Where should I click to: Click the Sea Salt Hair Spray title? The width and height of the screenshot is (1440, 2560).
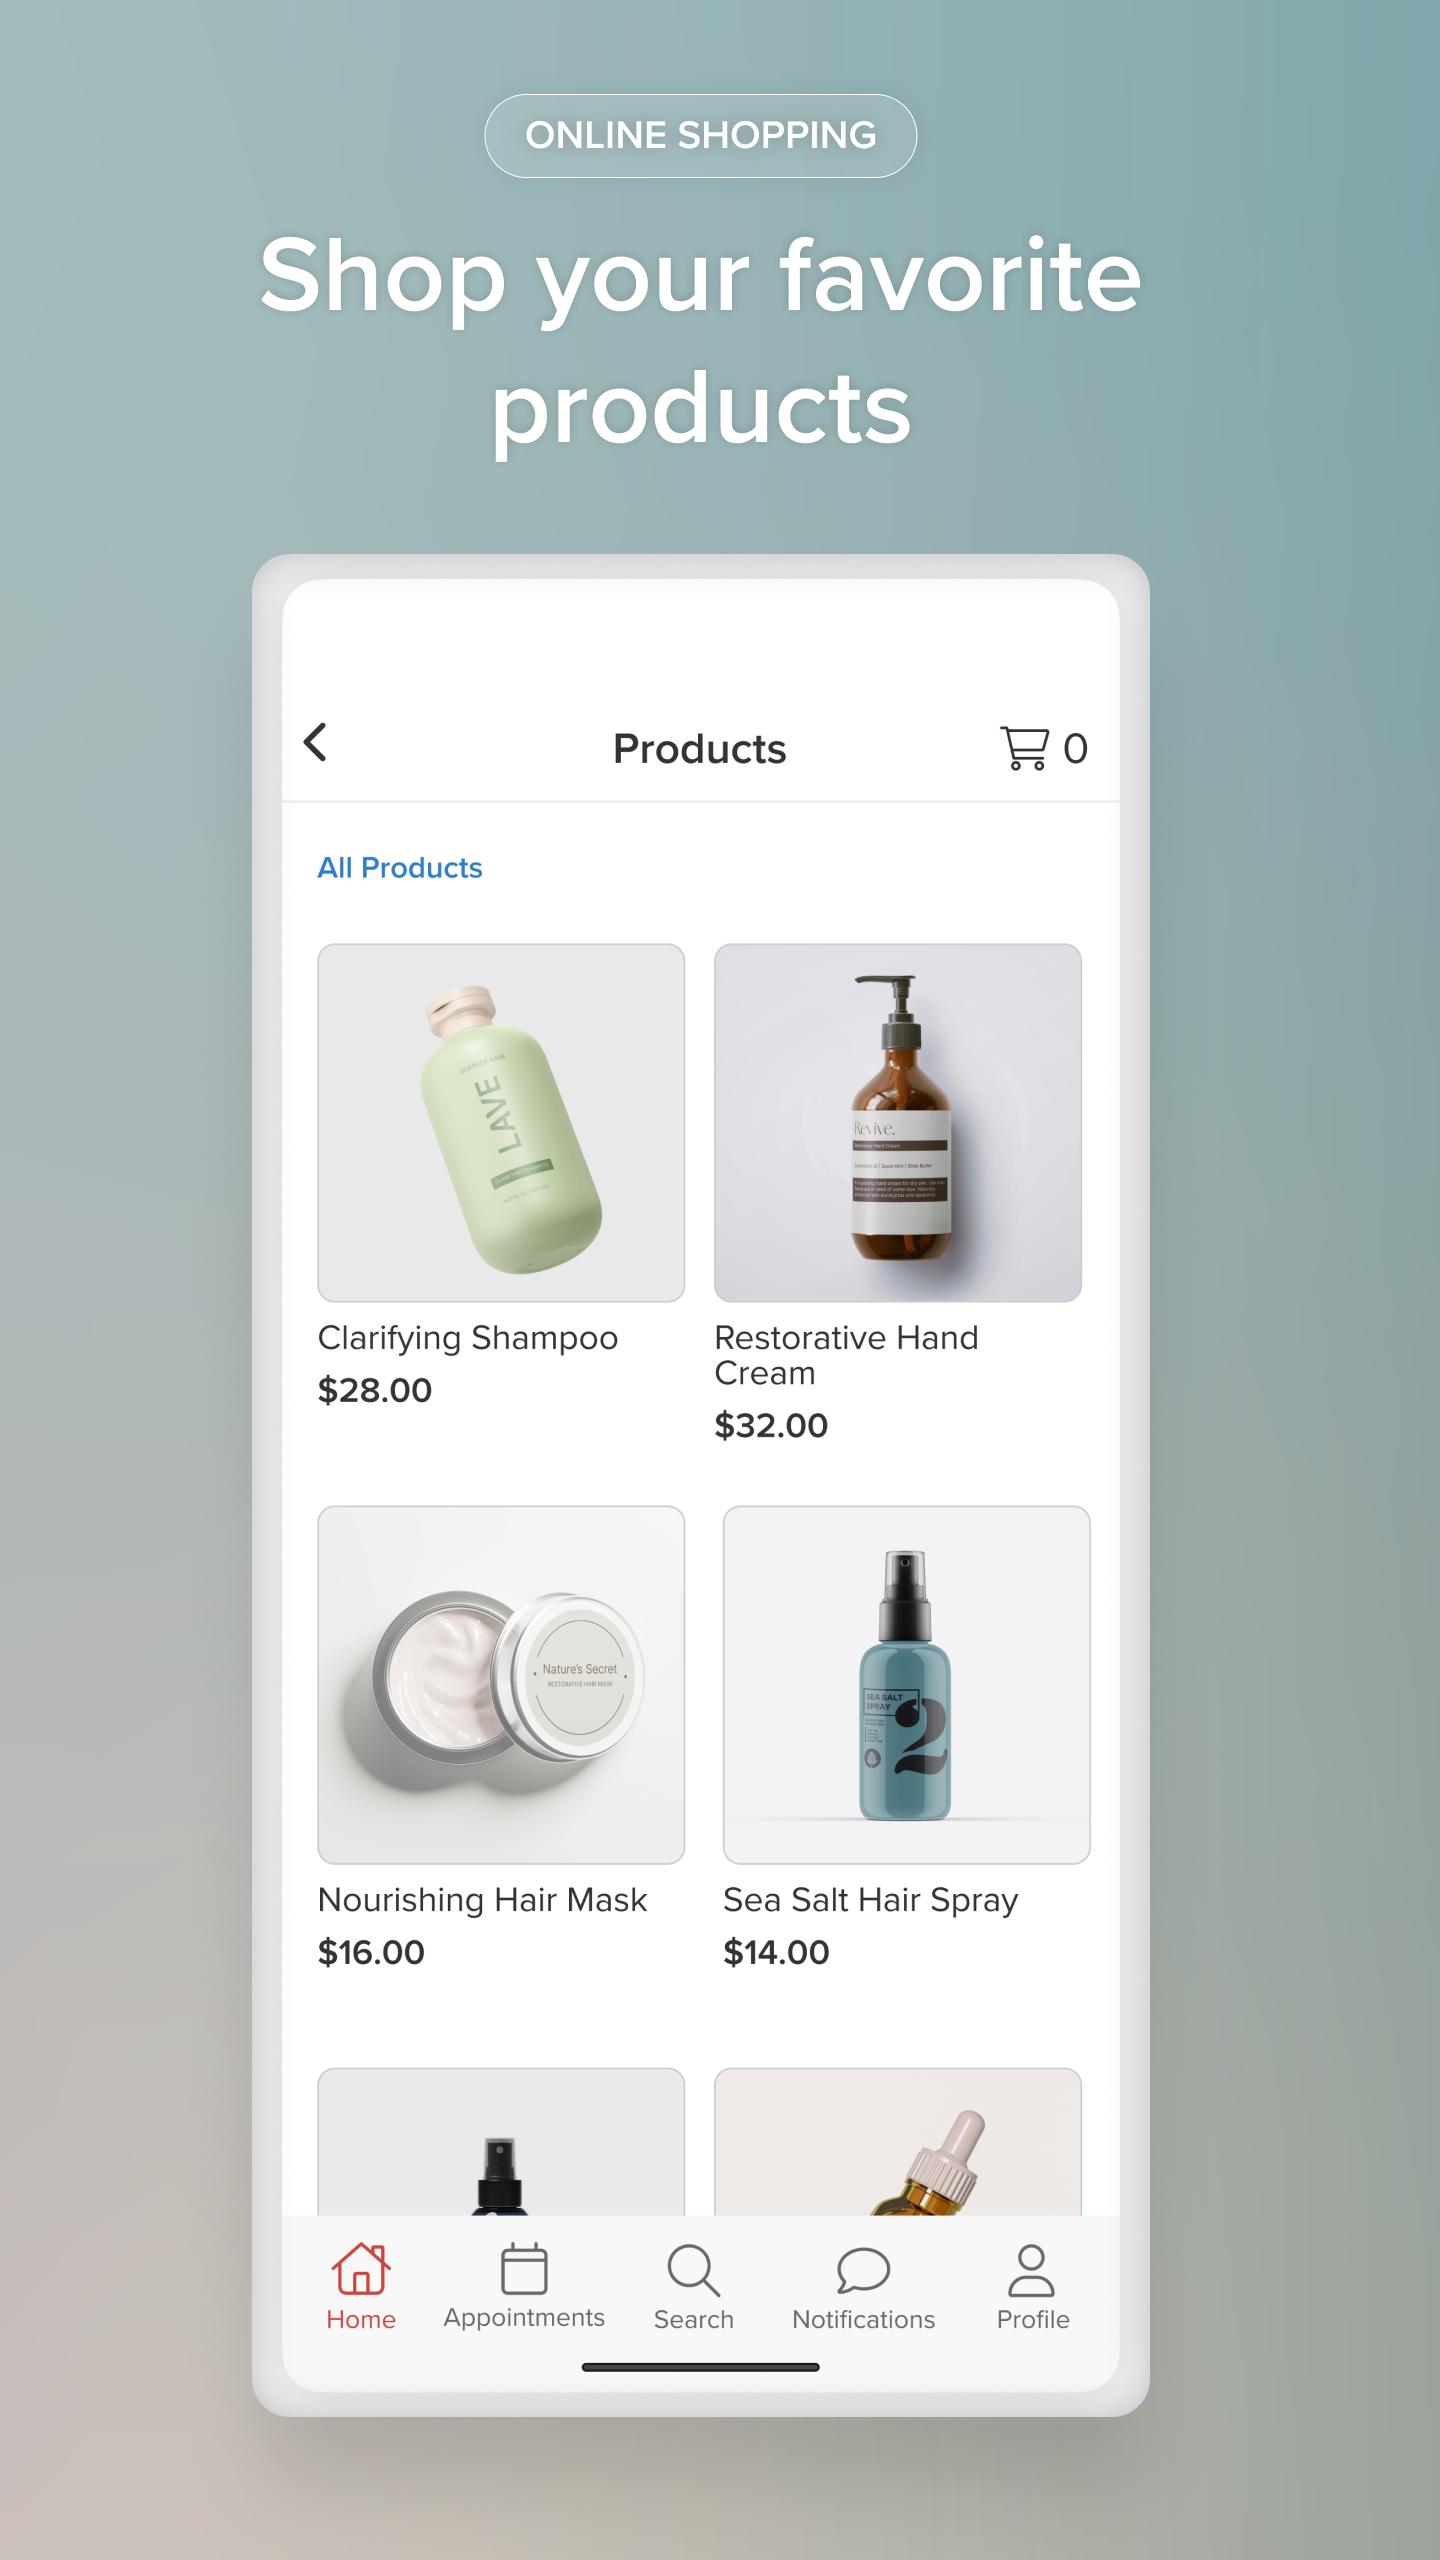[871, 1900]
